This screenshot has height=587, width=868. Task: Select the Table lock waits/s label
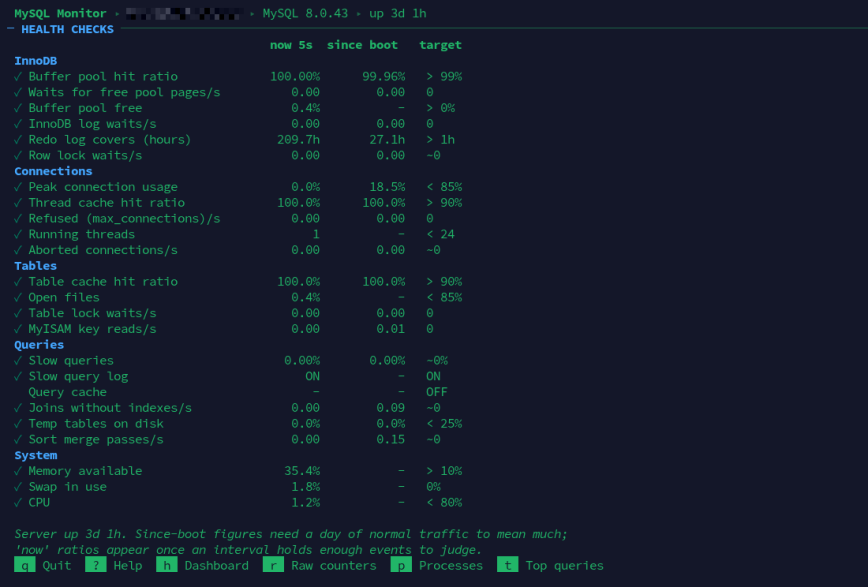point(92,313)
